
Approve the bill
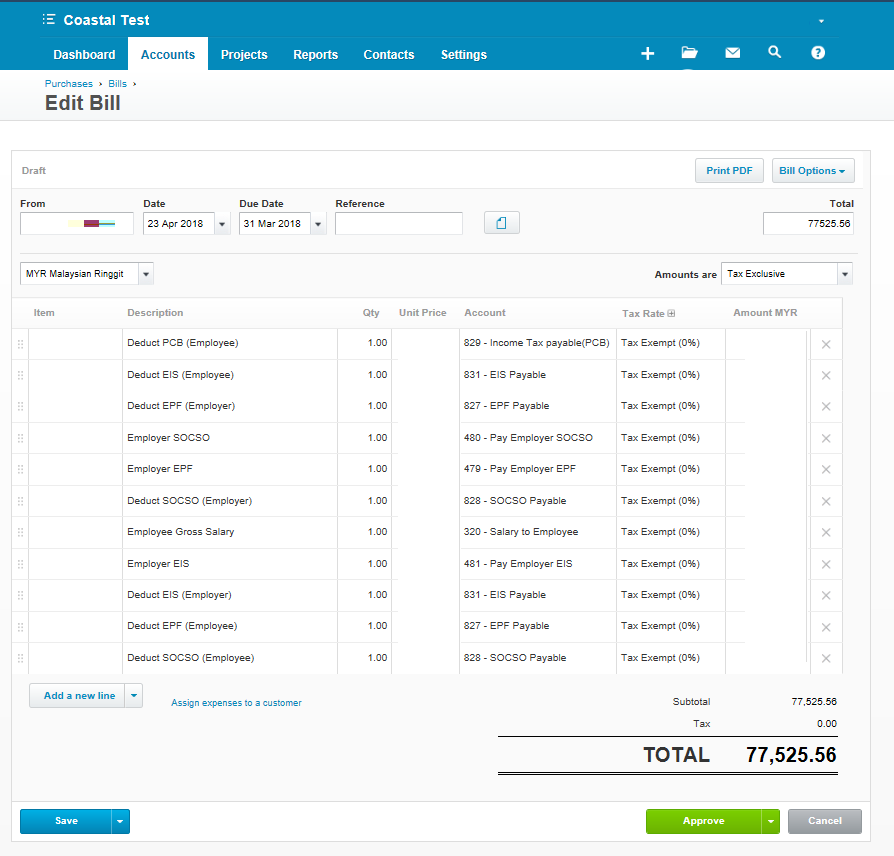pos(704,821)
